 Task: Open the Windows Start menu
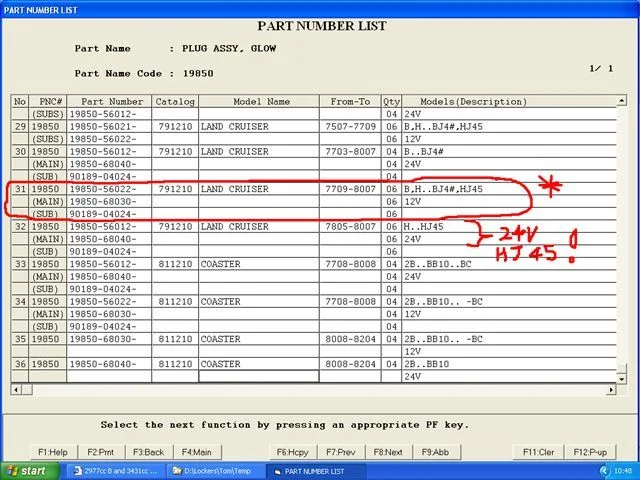pyautogui.click(x=27, y=471)
